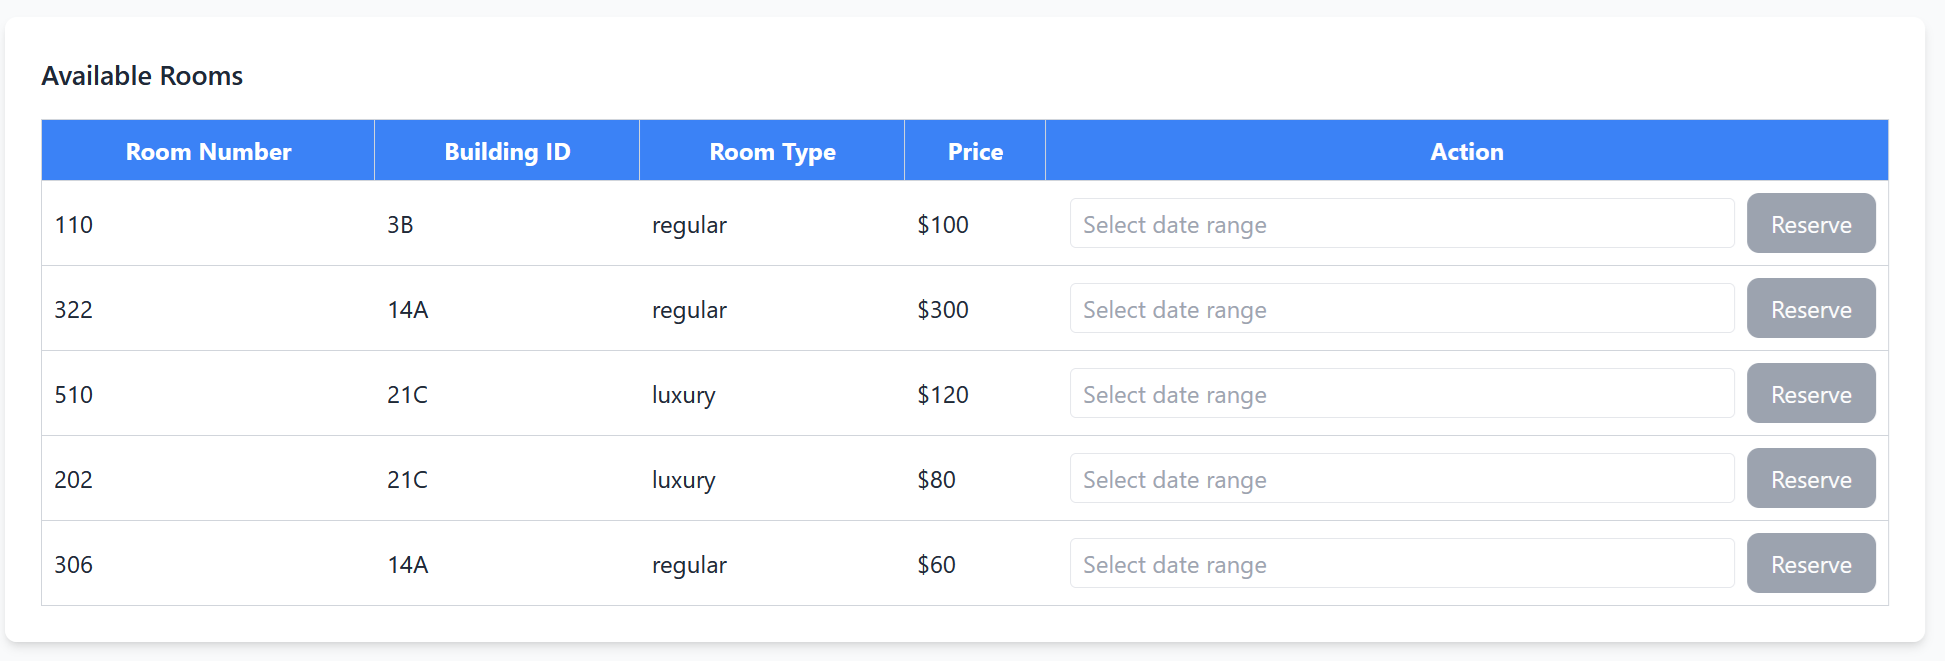Click the Action column header
The image size is (1945, 670).
point(1466,152)
